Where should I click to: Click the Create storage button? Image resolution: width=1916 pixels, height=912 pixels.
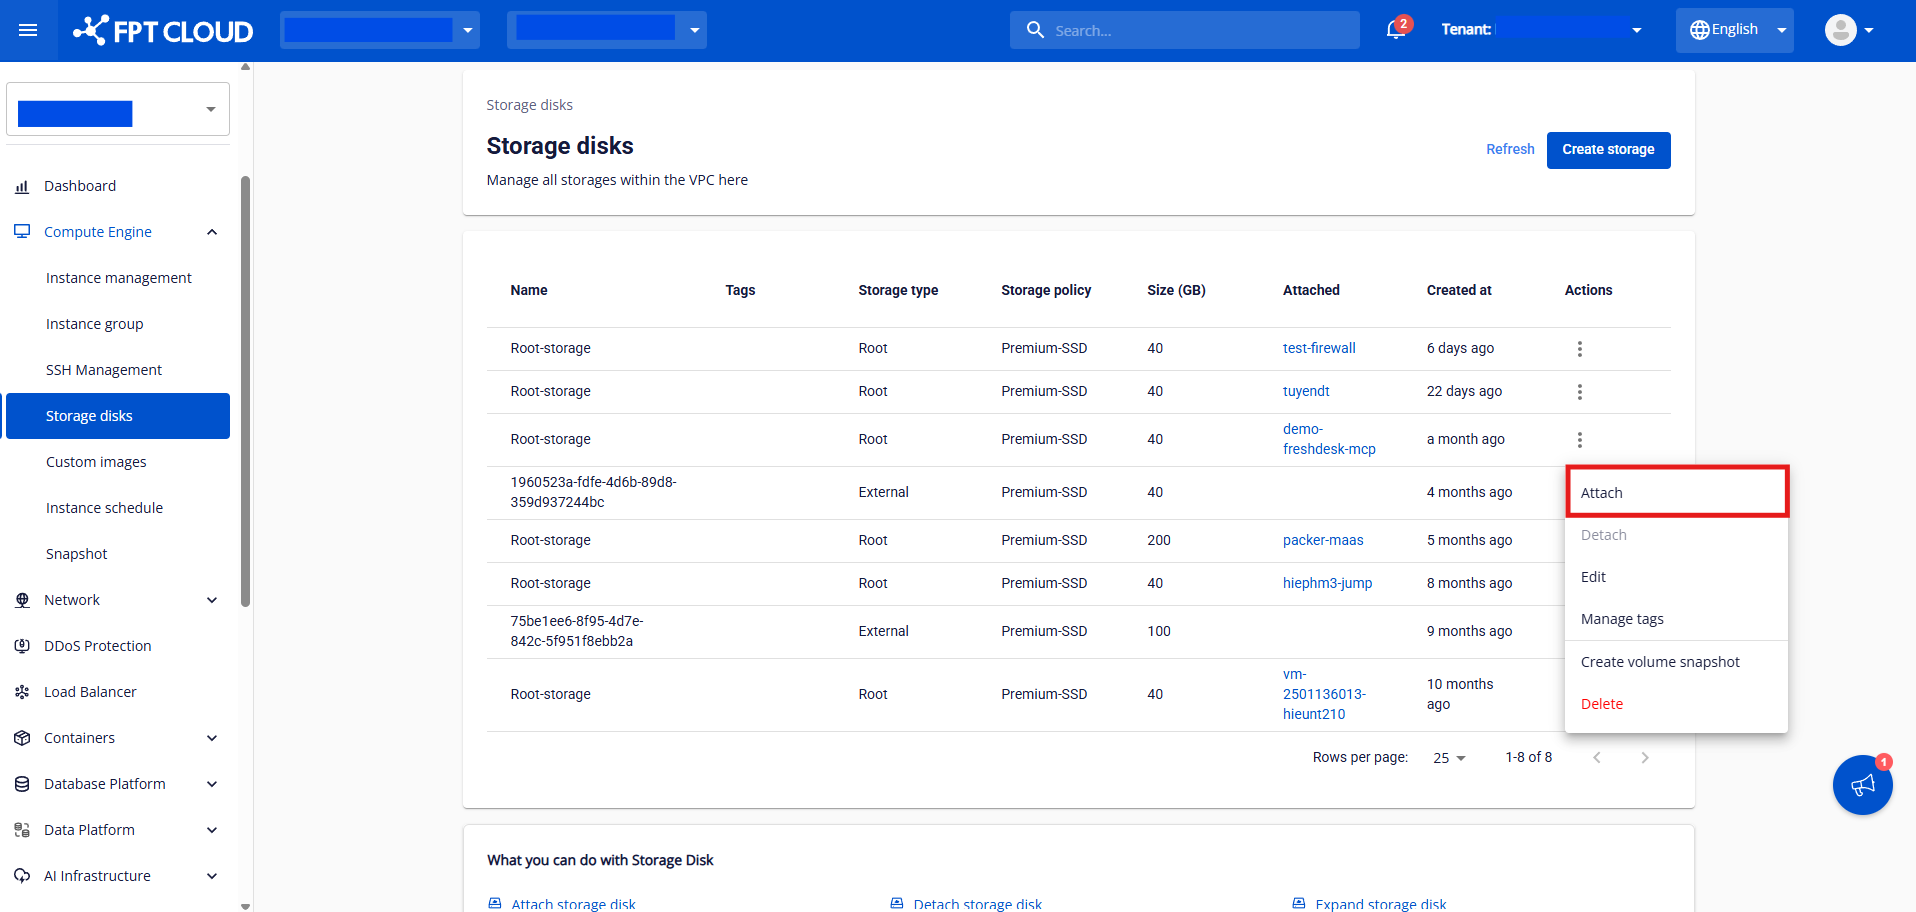coord(1608,150)
